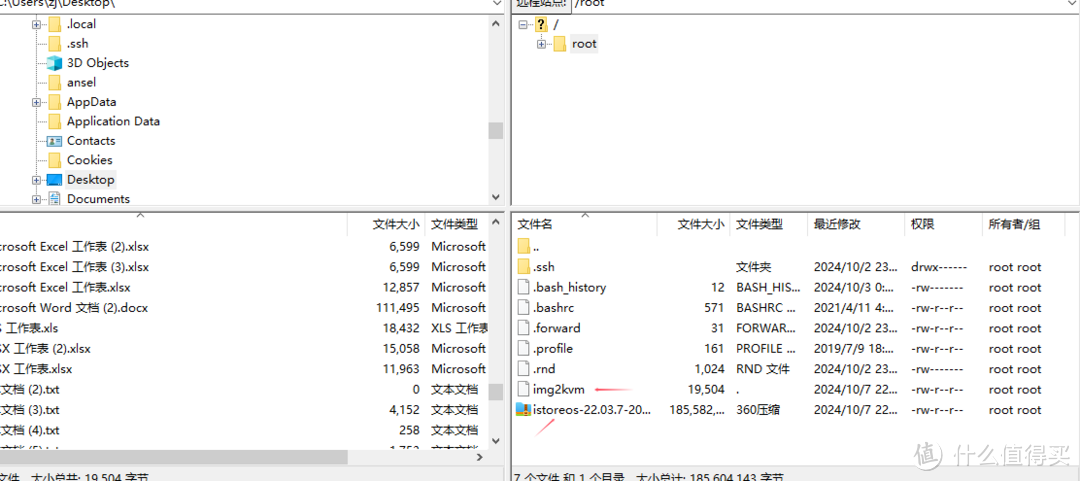The width and height of the screenshot is (1080, 481).
Task: Click the 19,504 size of img2kvm
Action: [706, 390]
